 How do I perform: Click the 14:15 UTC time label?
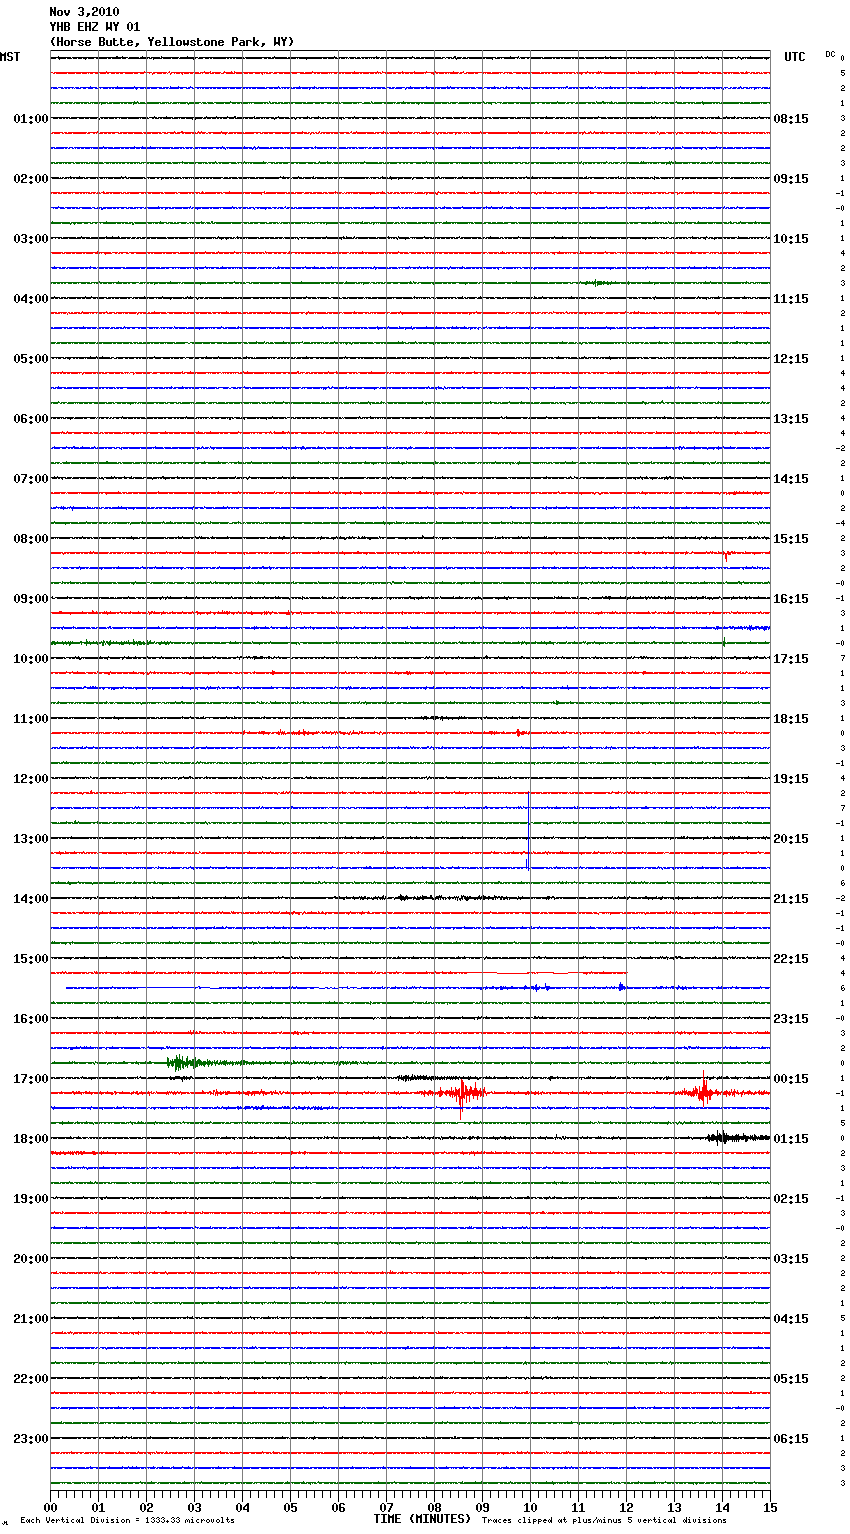click(x=791, y=479)
